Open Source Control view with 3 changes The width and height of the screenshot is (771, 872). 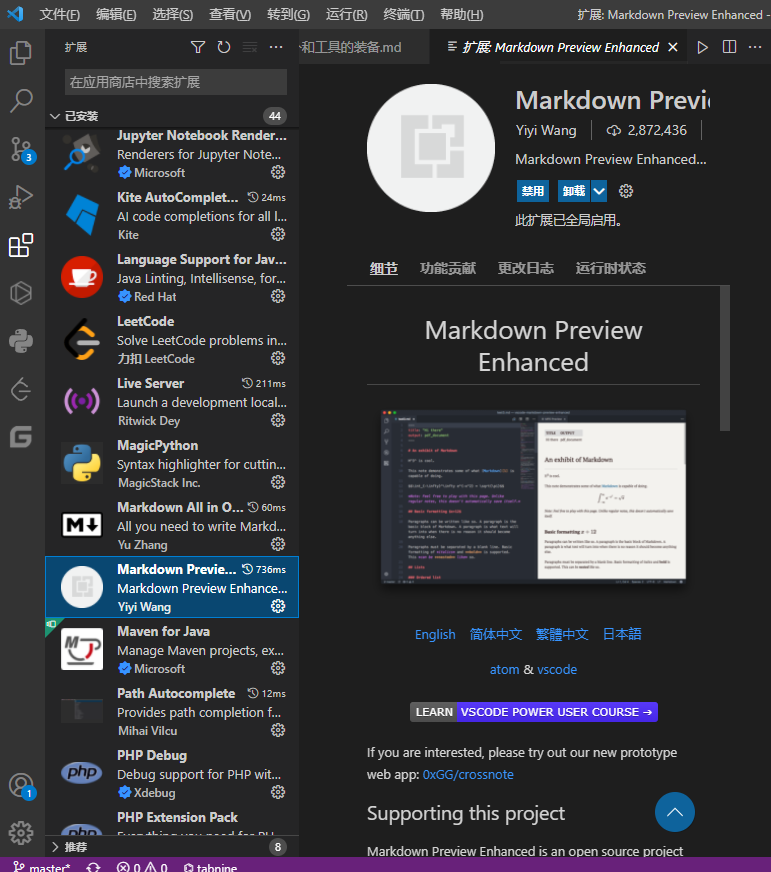pyautogui.click(x=22, y=150)
